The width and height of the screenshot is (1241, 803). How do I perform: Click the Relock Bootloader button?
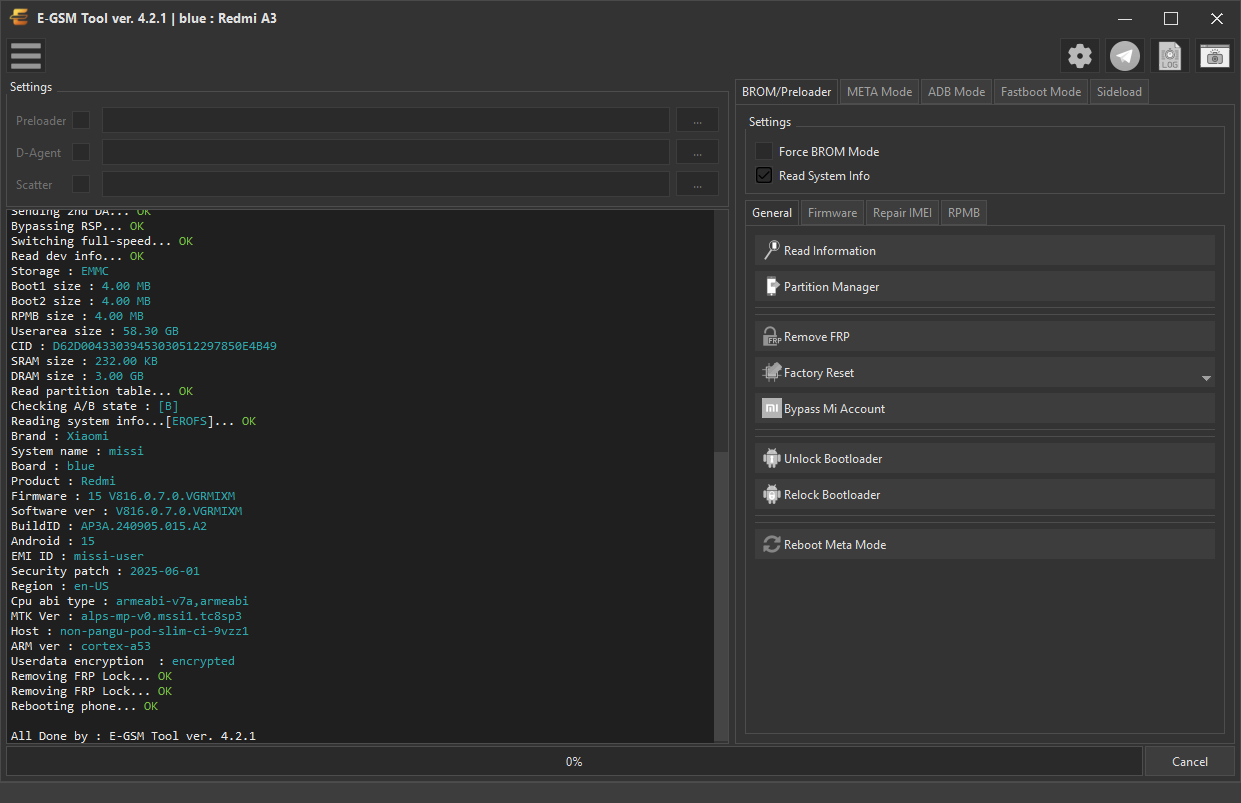pyautogui.click(x=985, y=495)
